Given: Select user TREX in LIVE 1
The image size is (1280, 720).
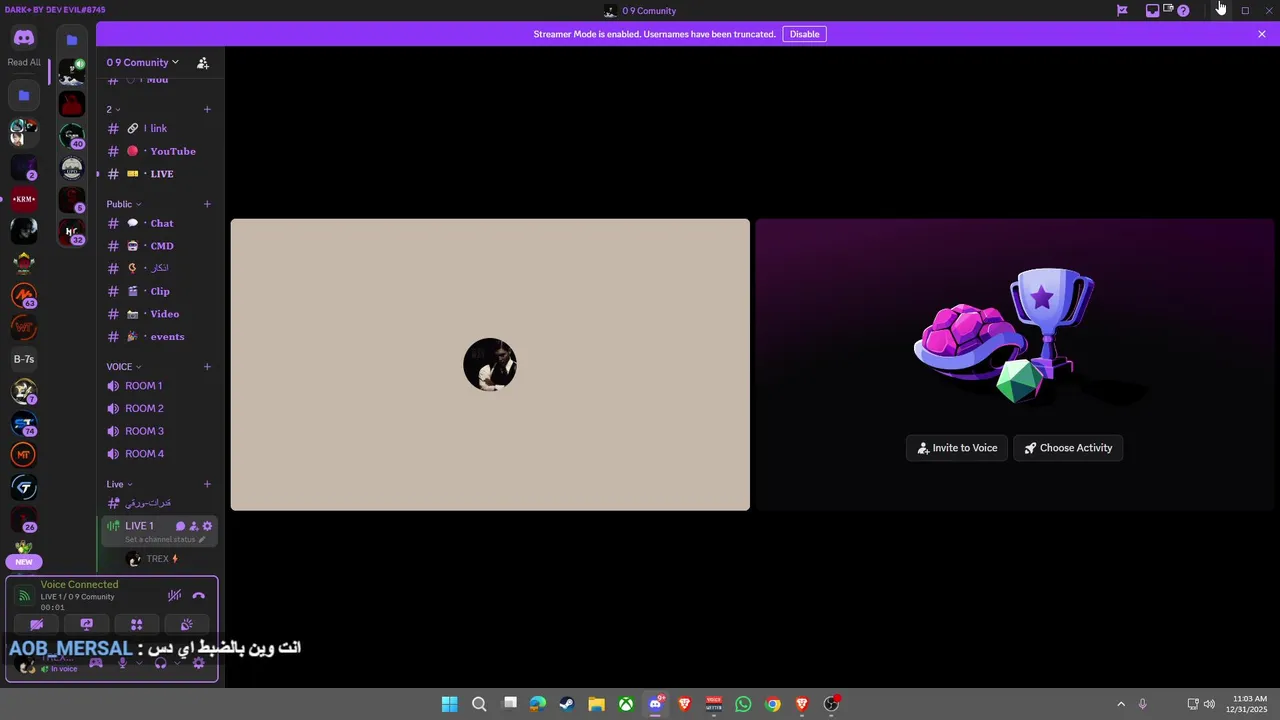Looking at the screenshot, I should click(x=160, y=559).
